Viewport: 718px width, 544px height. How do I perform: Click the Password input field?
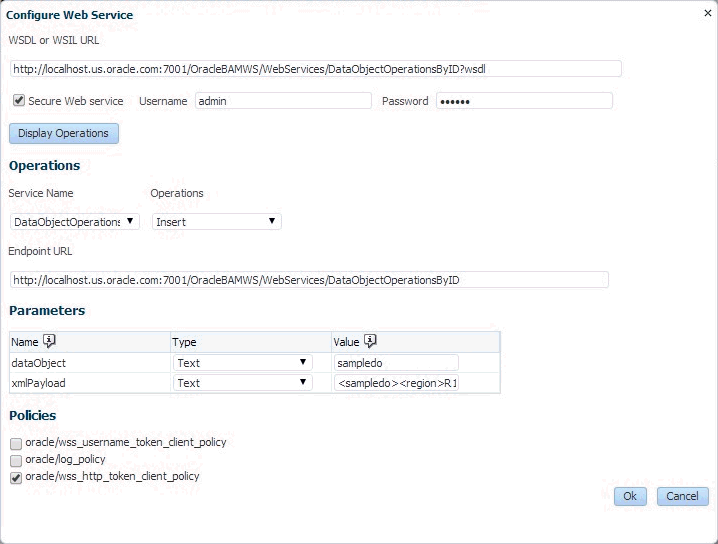point(524,101)
